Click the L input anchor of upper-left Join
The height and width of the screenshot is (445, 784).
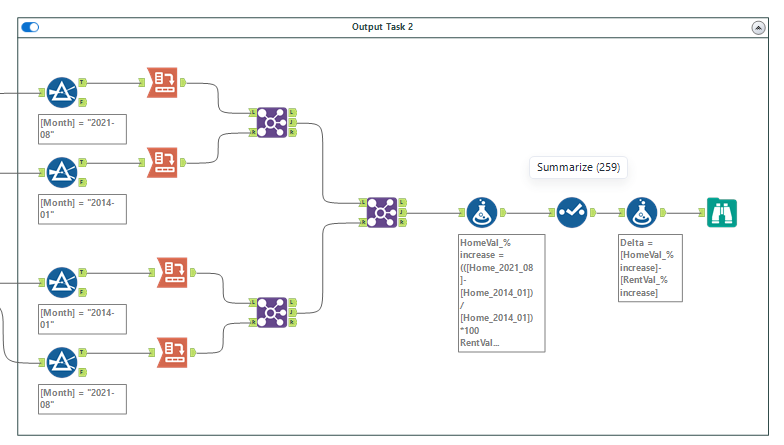252,112
